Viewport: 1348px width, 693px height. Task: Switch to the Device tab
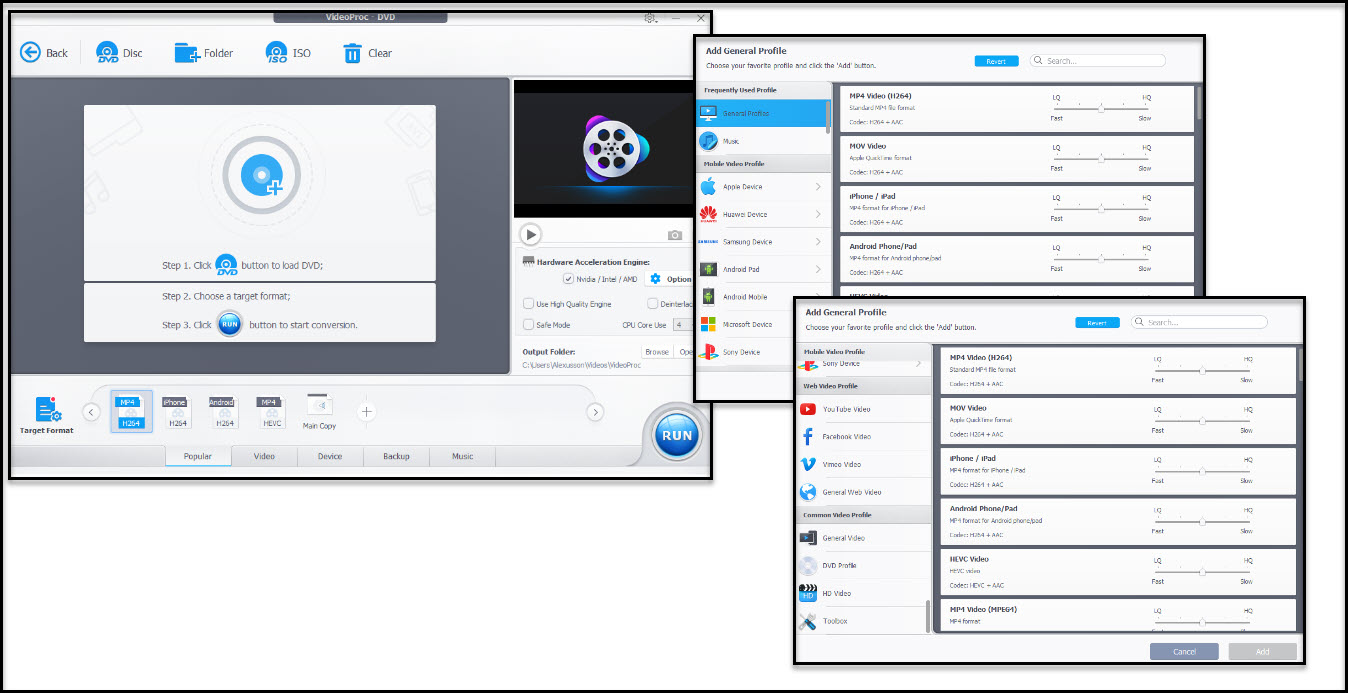(330, 456)
